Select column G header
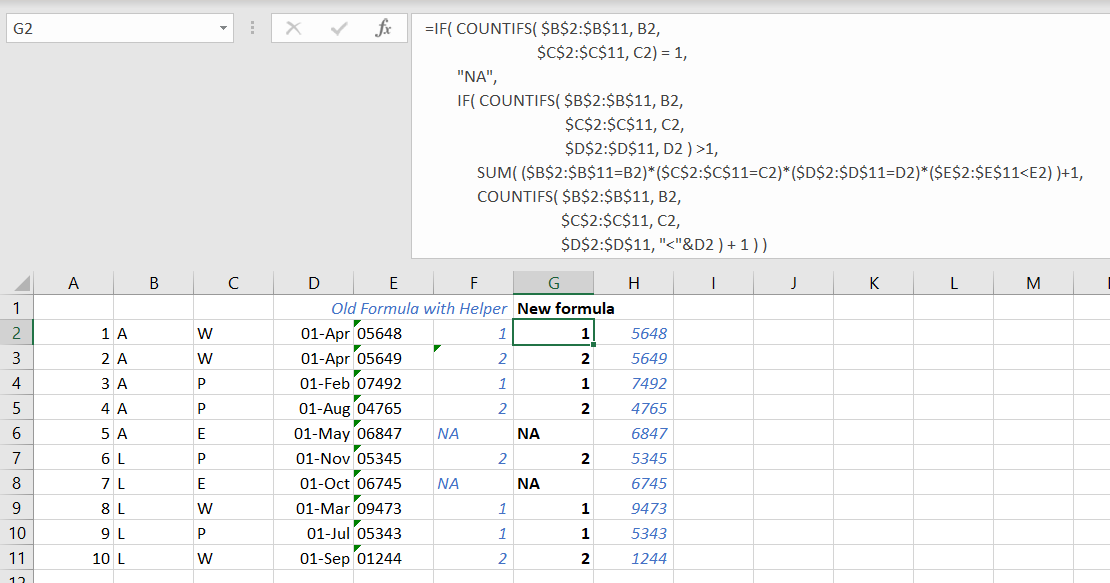Image resolution: width=1110 pixels, height=583 pixels. [554, 283]
